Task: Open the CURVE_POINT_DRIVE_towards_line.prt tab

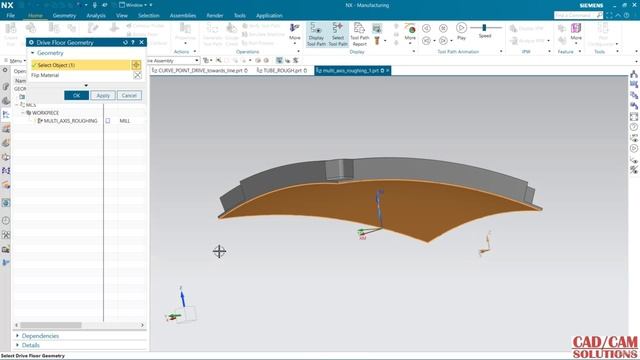Action: [200, 71]
